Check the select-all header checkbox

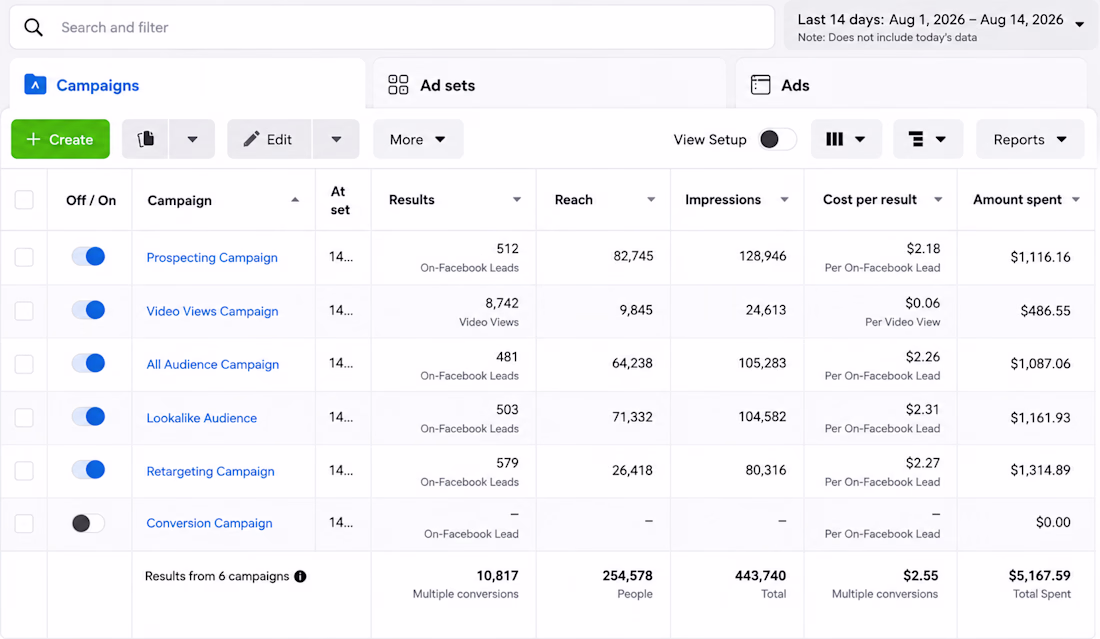(x=24, y=200)
